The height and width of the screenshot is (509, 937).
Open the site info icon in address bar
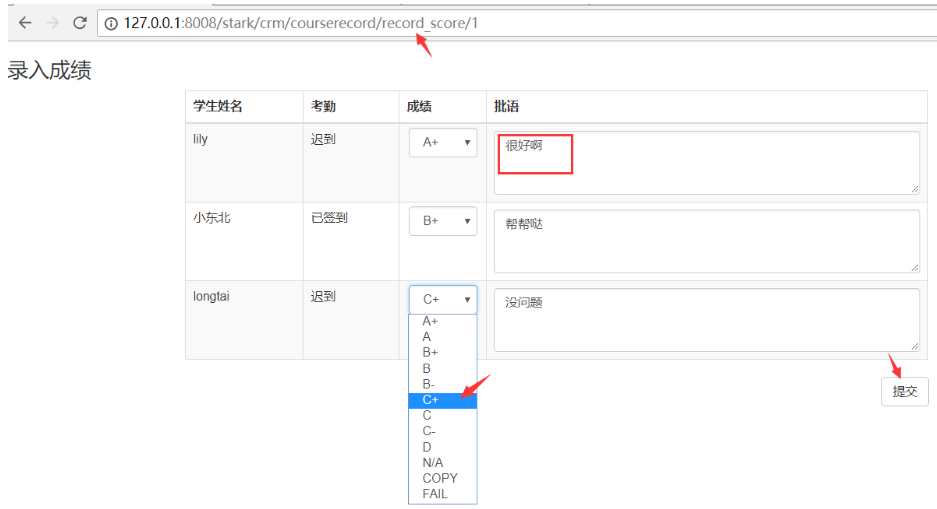(x=111, y=24)
